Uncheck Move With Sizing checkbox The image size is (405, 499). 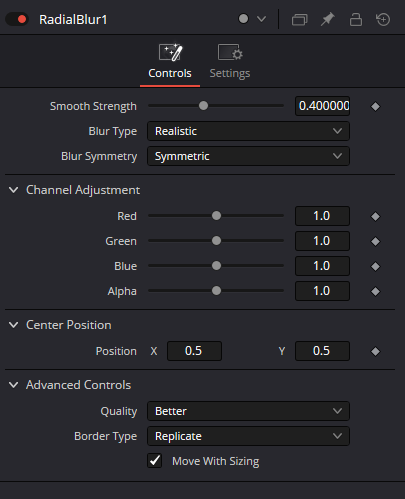click(155, 461)
